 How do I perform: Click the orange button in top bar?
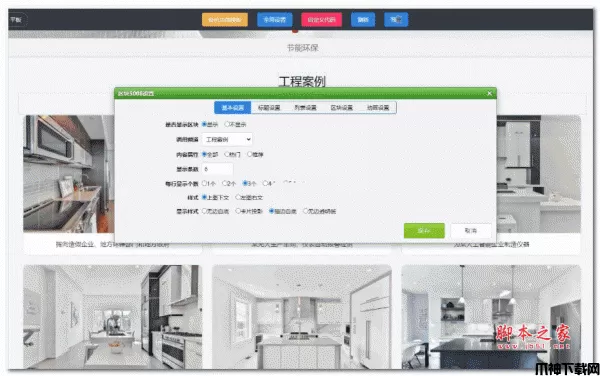[225, 20]
